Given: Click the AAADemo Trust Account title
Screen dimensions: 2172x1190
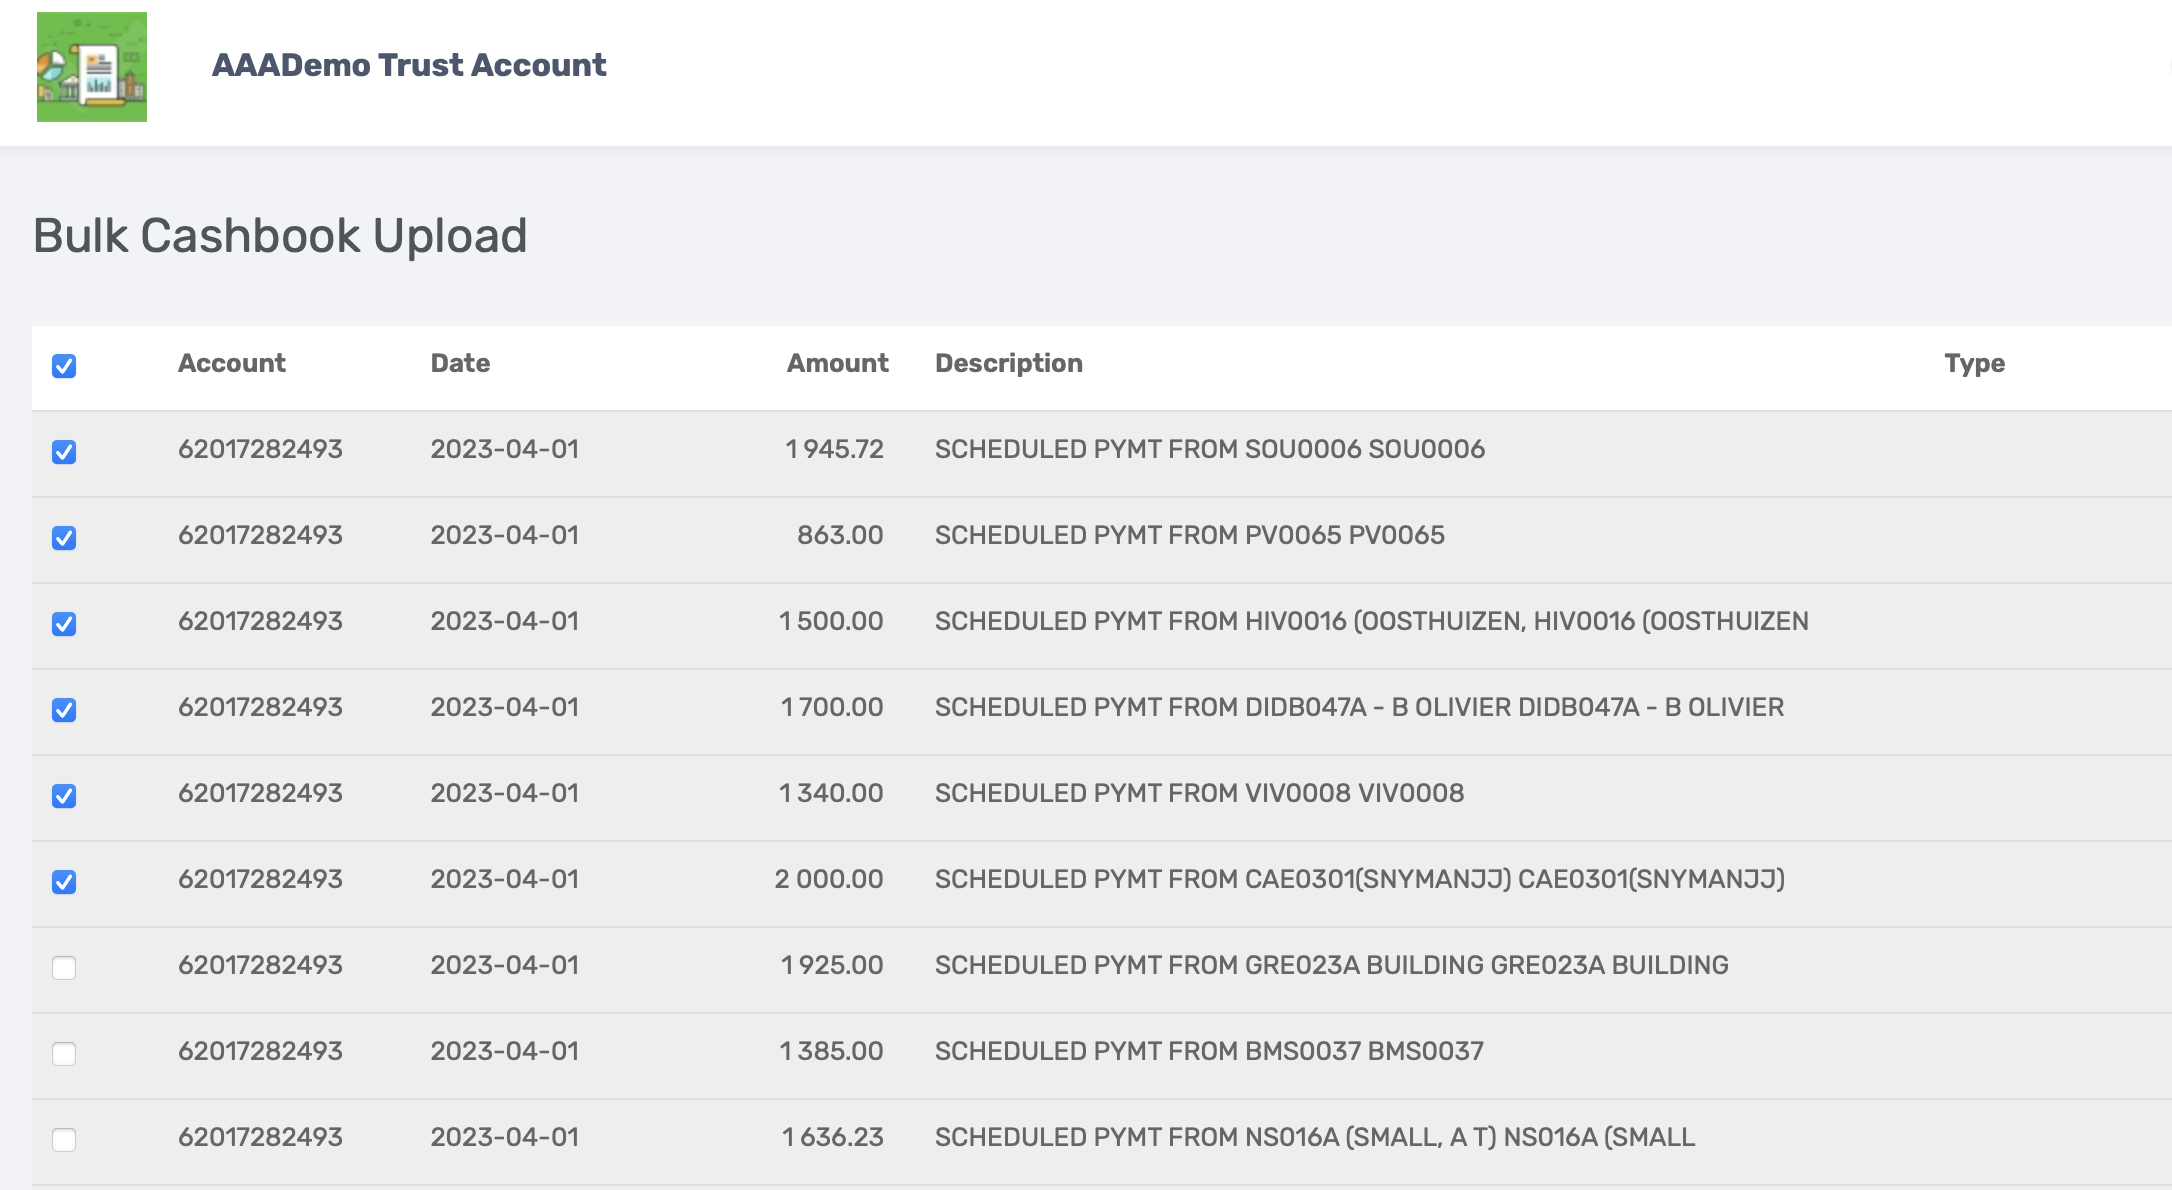Looking at the screenshot, I should tap(409, 65).
